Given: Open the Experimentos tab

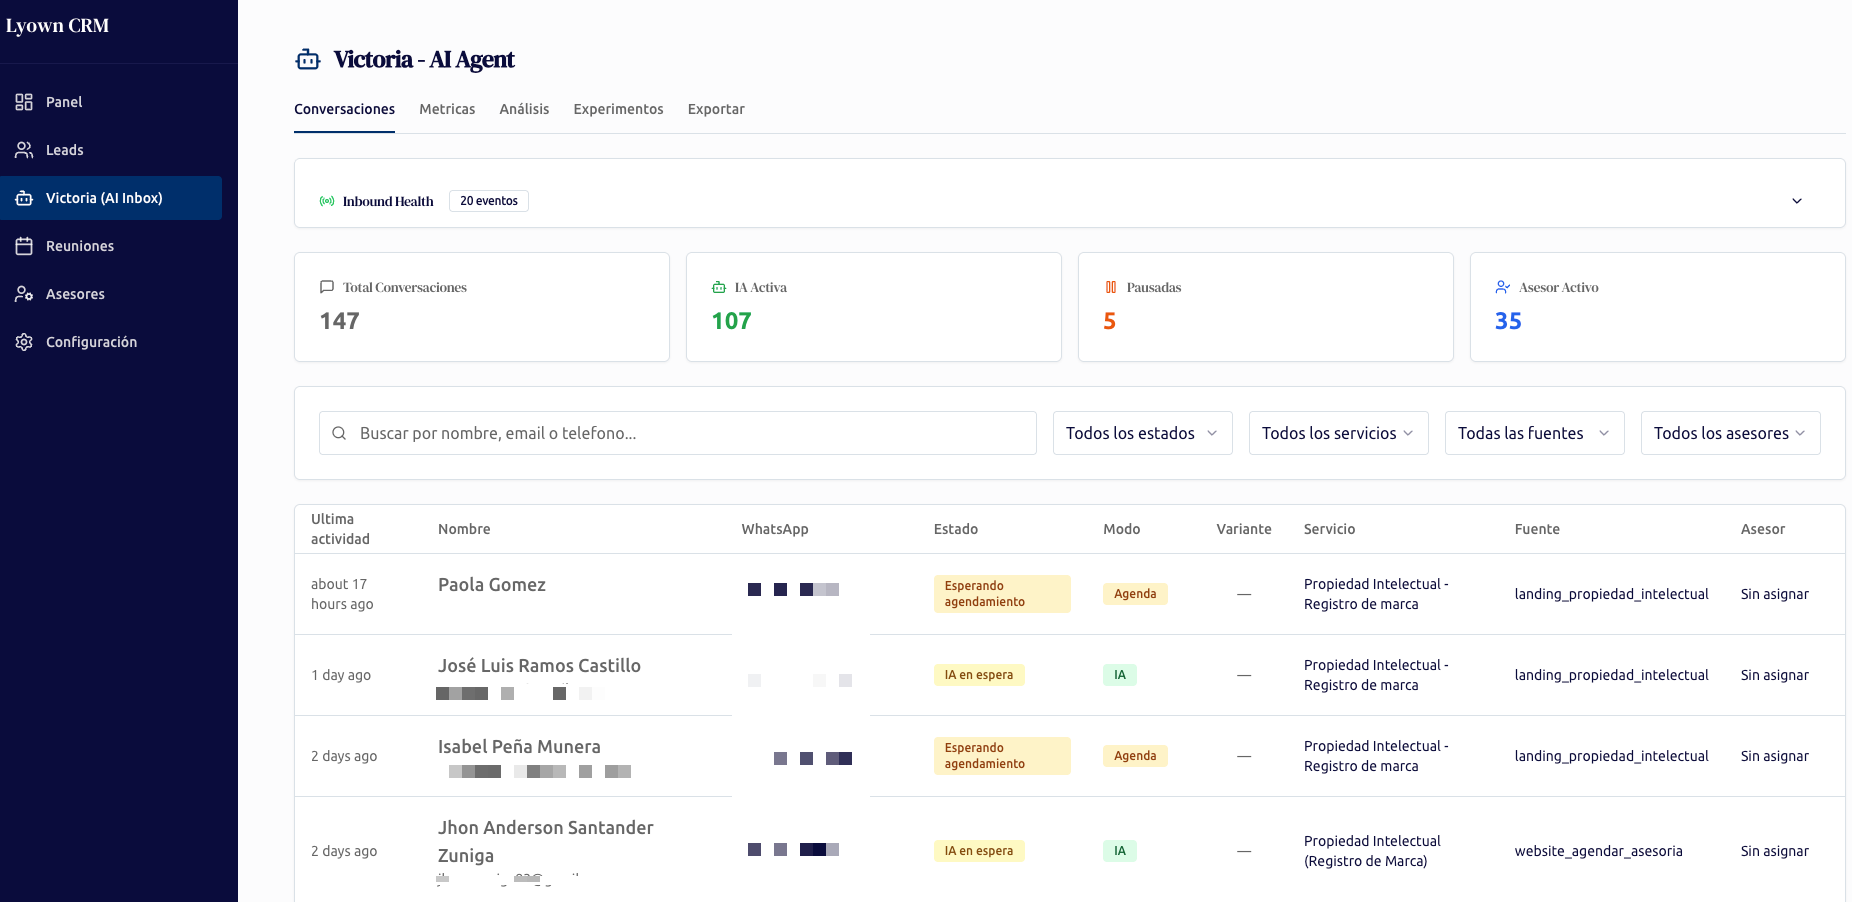Looking at the screenshot, I should point(618,109).
